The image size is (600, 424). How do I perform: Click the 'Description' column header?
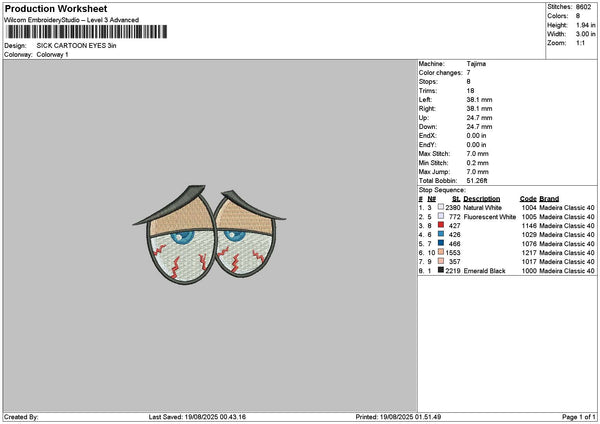pos(481,199)
